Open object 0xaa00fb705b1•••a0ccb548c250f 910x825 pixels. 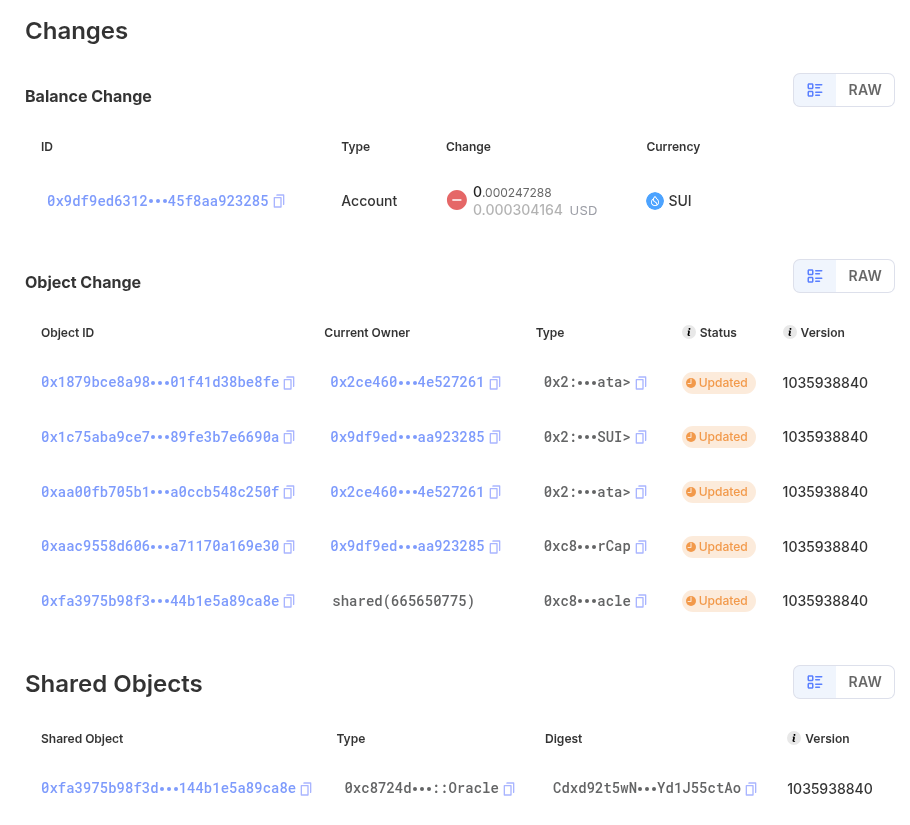[x=160, y=492]
